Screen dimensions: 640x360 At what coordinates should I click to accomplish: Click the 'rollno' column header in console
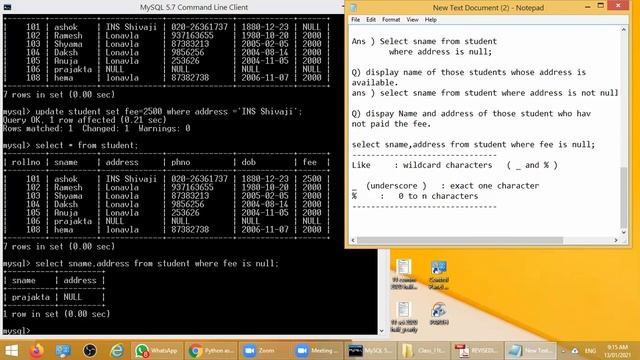[26, 162]
